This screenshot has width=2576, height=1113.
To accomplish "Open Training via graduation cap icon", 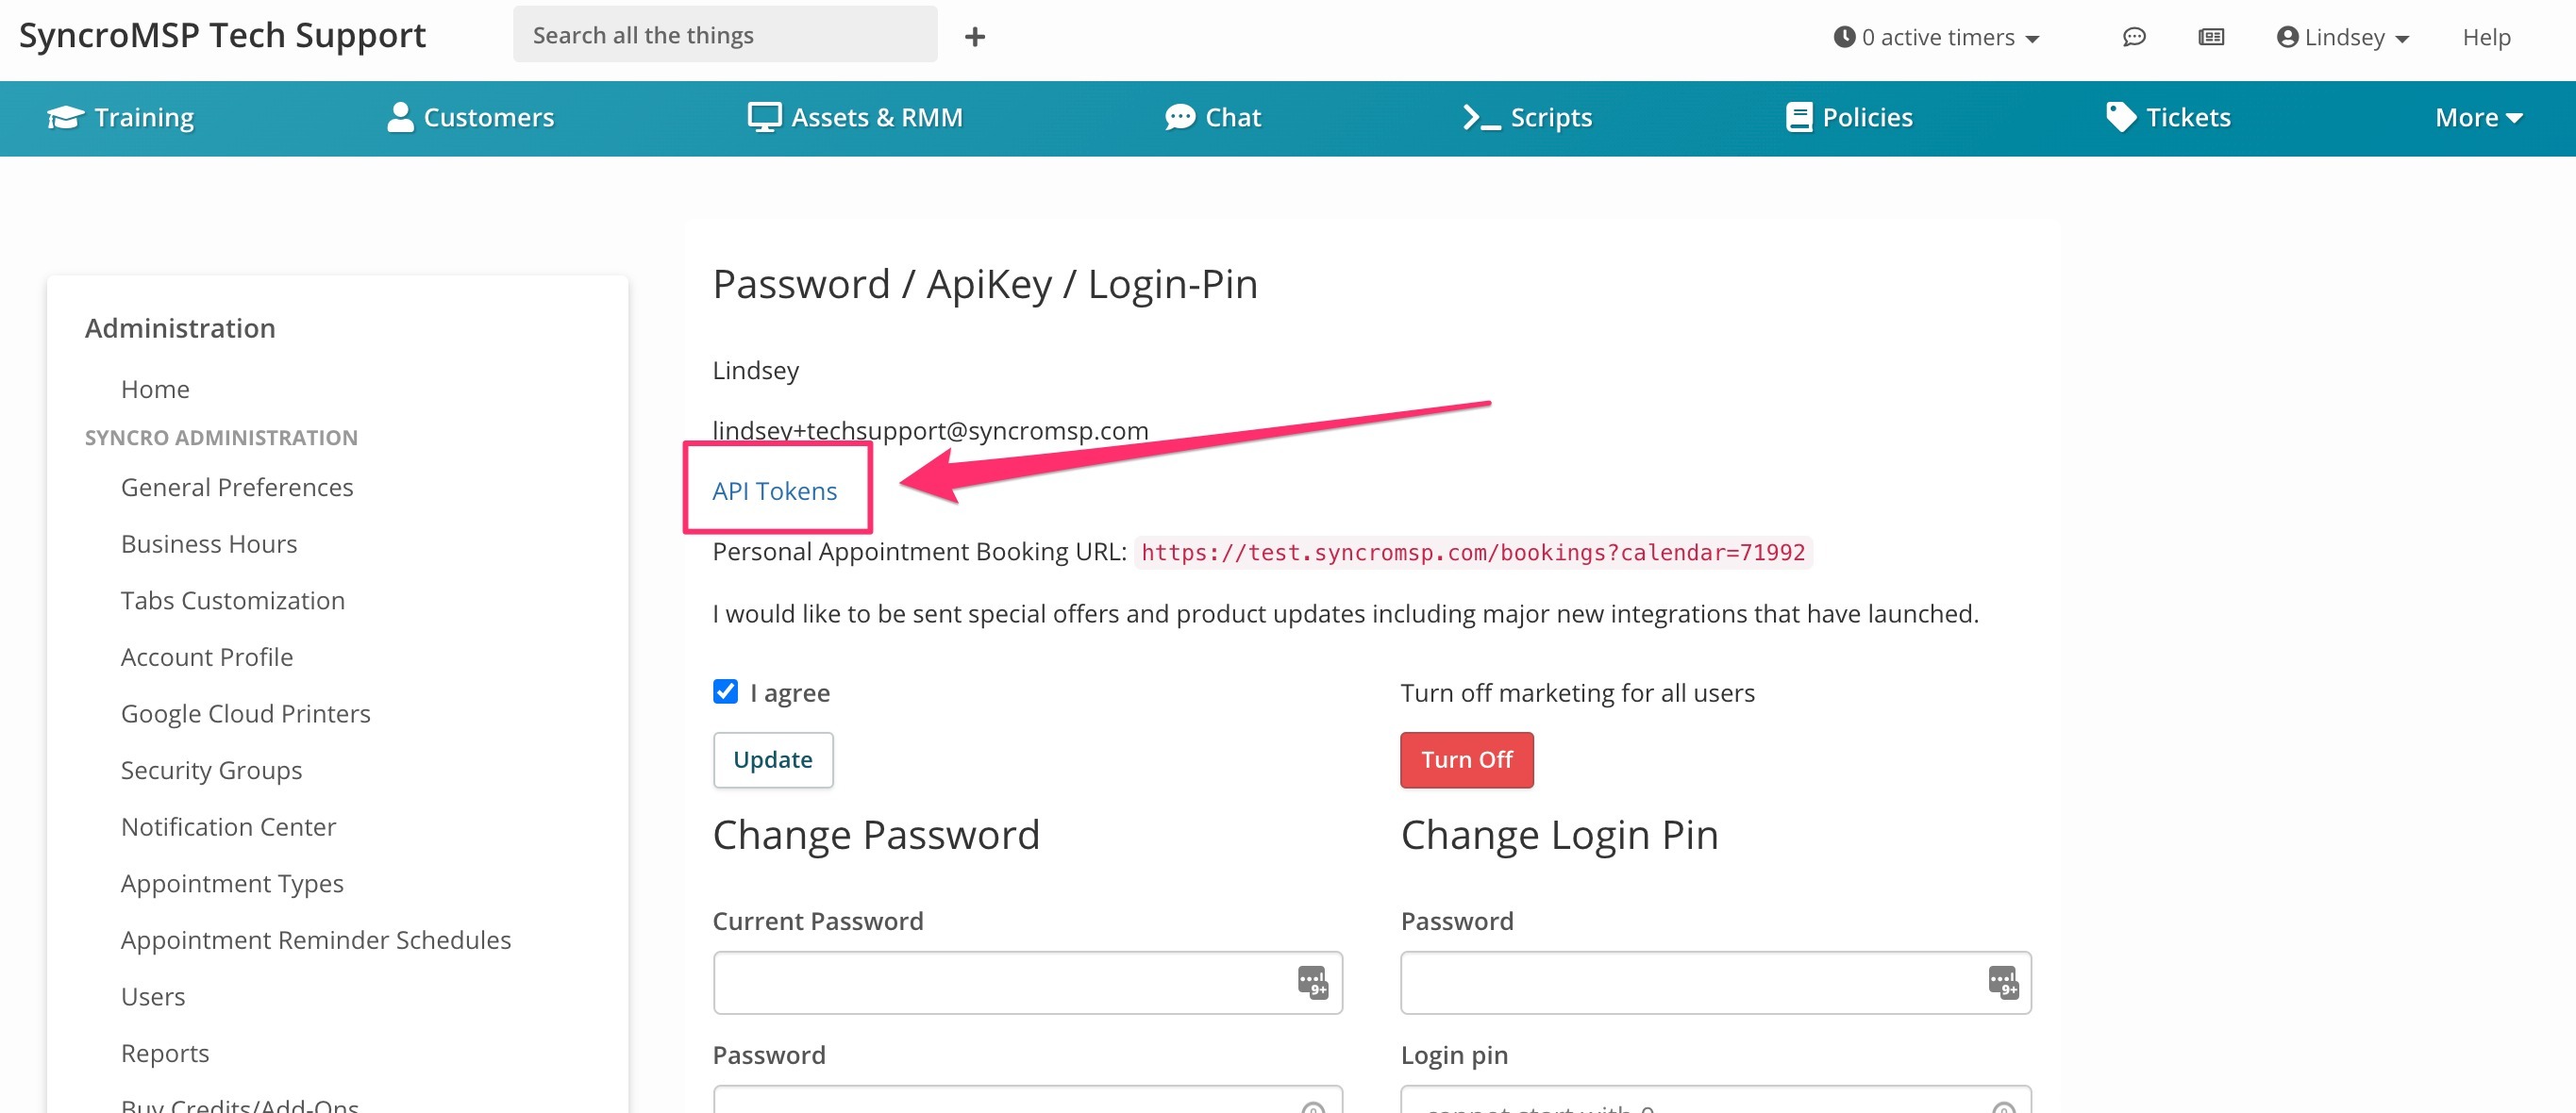I will coord(65,117).
